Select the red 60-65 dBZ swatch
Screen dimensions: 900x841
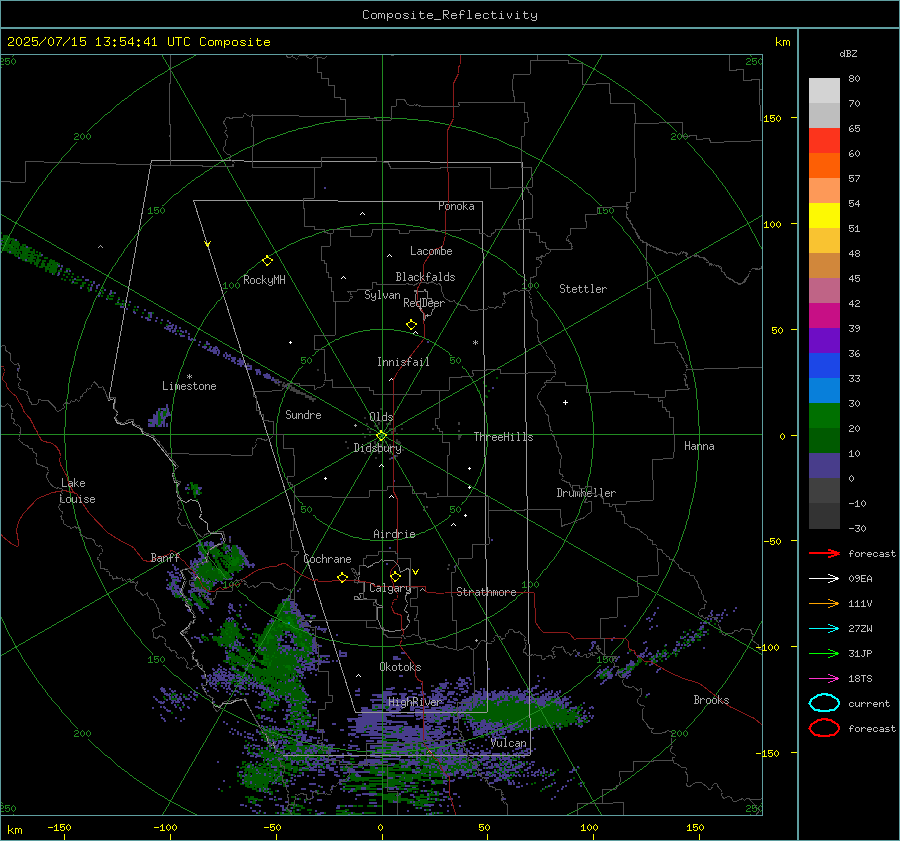pyautogui.click(x=824, y=141)
